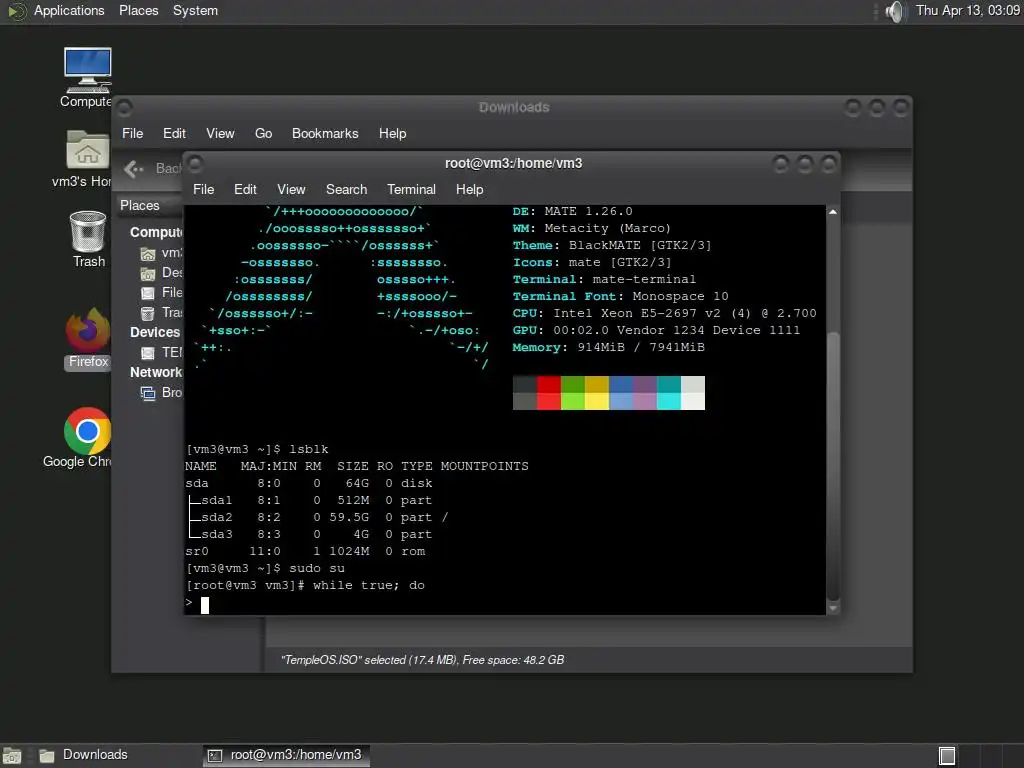Click the vm3 home icon in the Places sidebar
This screenshot has height=768, width=1024.
point(148,253)
